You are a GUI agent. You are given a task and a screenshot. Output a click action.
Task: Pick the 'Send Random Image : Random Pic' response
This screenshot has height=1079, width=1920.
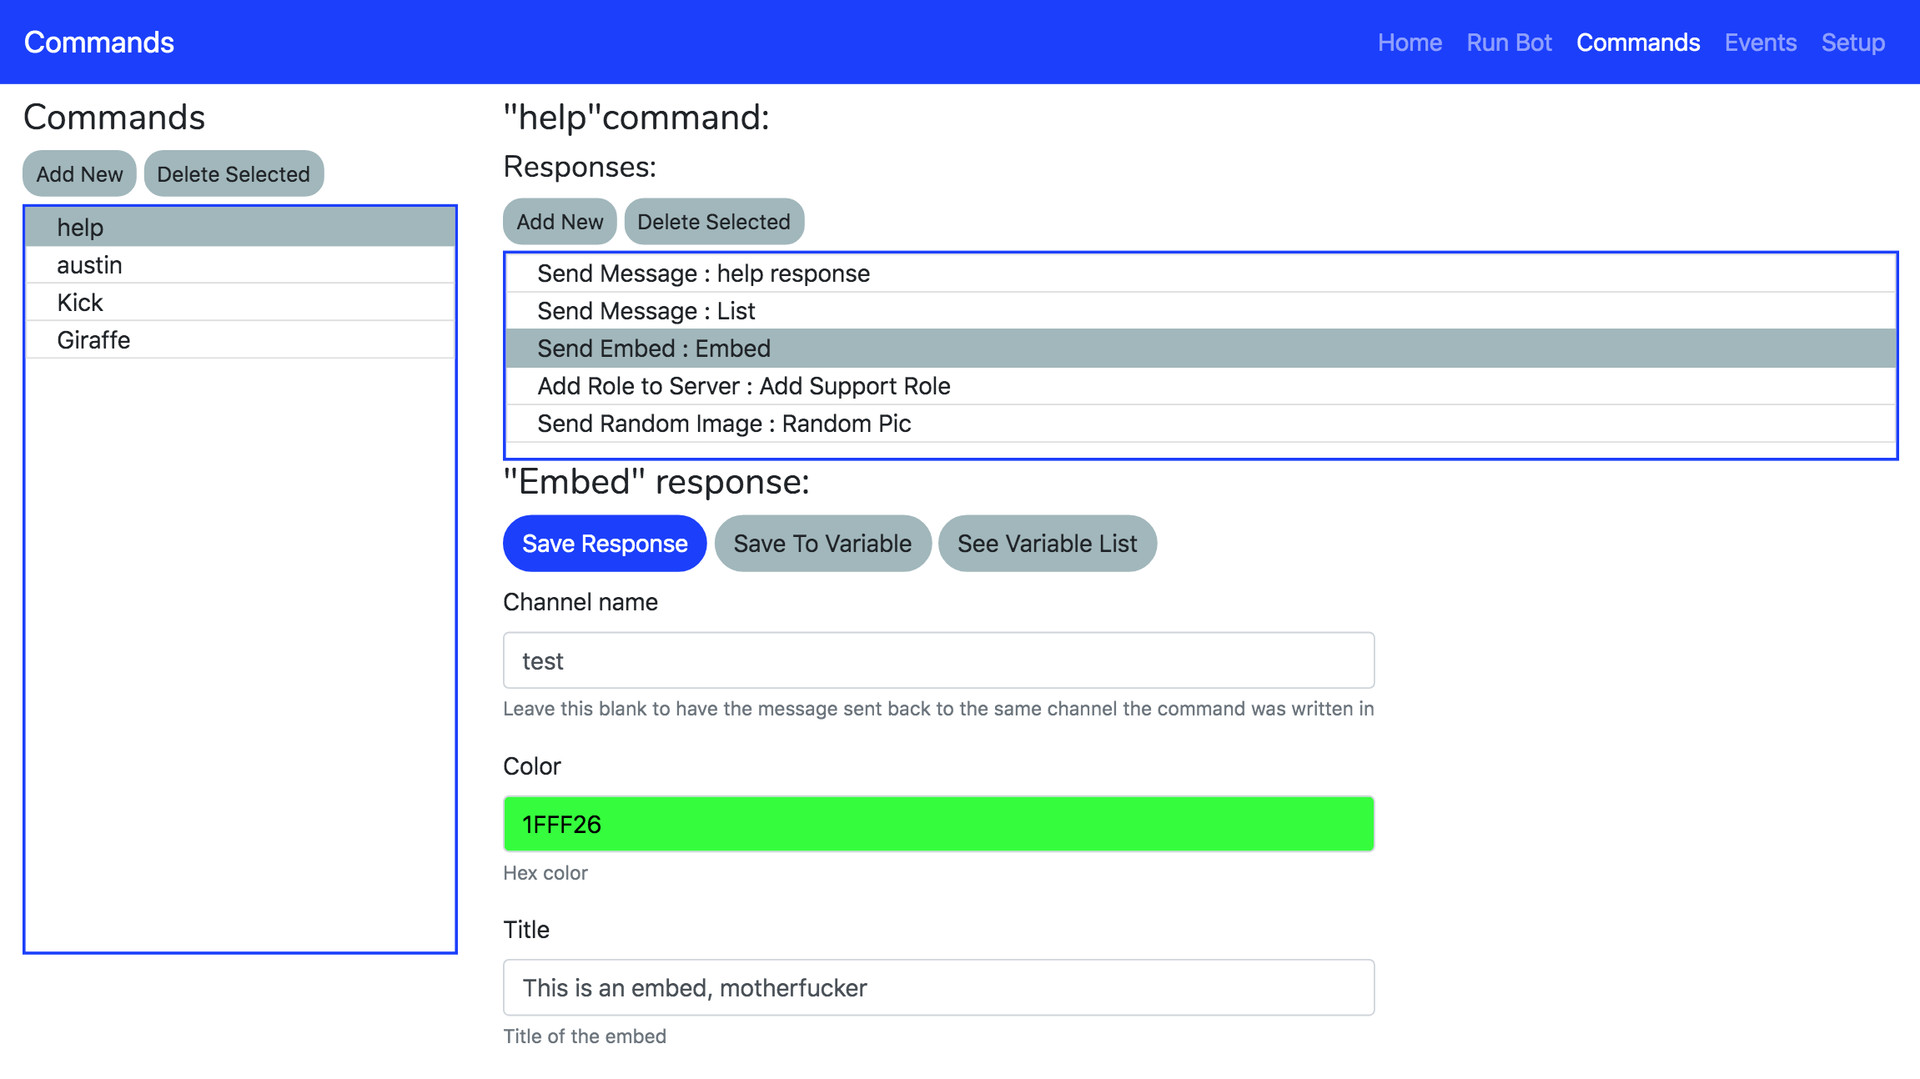(724, 424)
